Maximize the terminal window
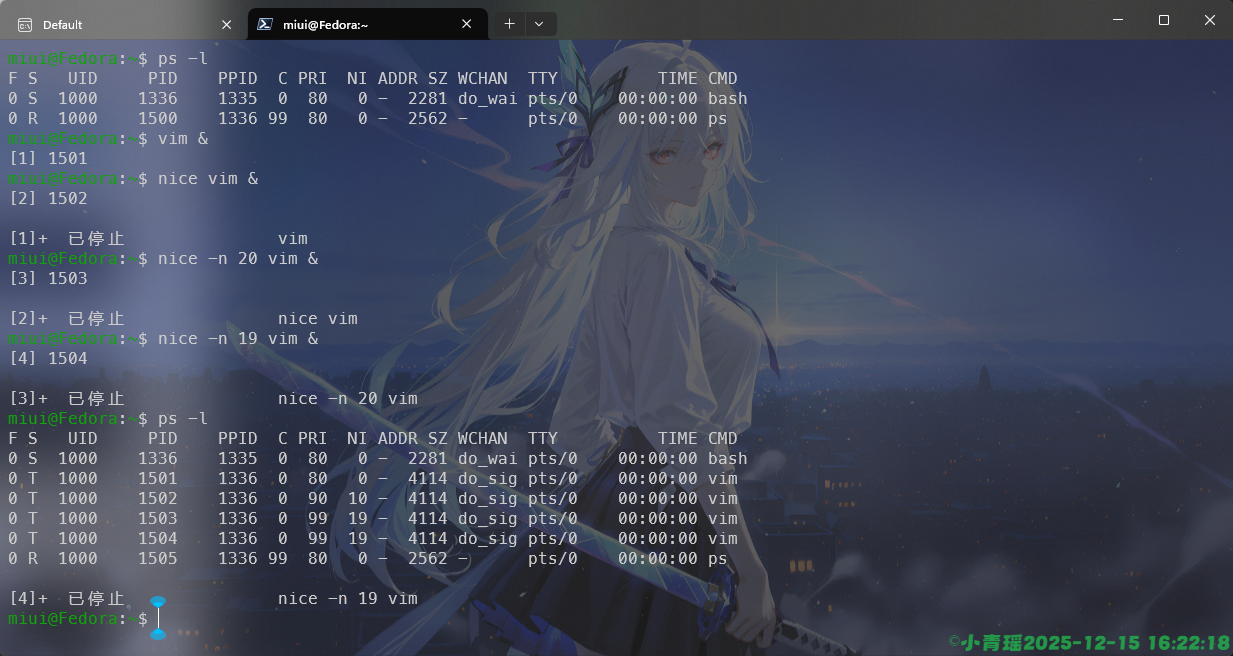This screenshot has height=656, width=1233. [1164, 20]
